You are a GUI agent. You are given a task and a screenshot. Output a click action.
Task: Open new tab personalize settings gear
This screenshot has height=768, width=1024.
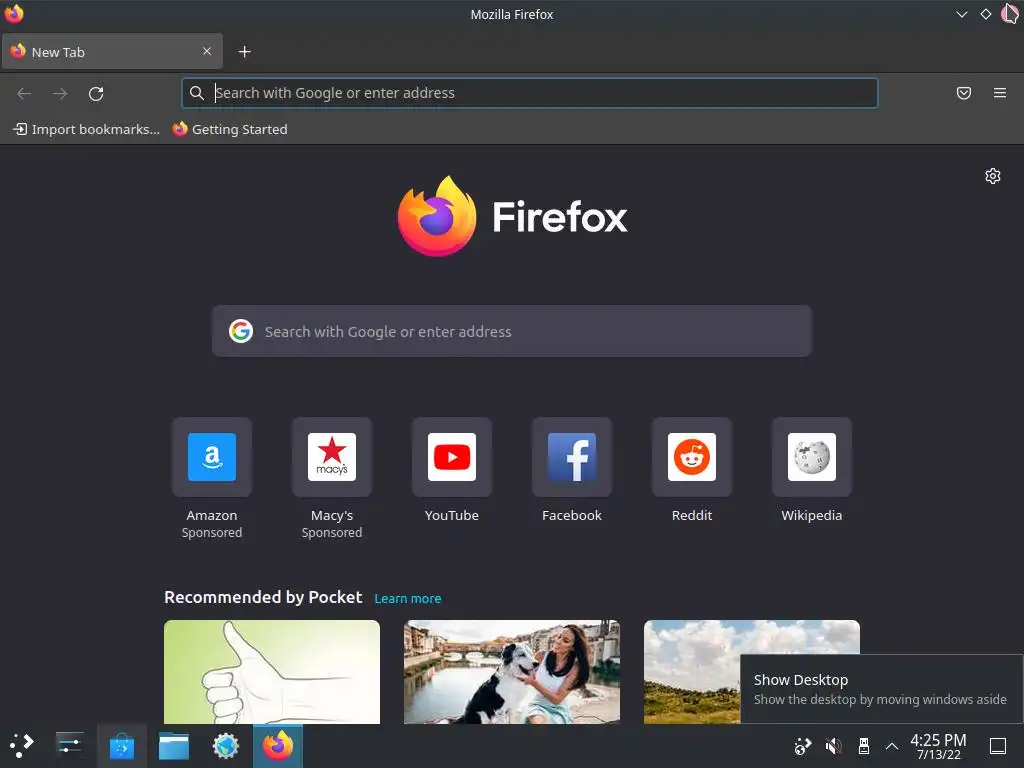(x=993, y=176)
